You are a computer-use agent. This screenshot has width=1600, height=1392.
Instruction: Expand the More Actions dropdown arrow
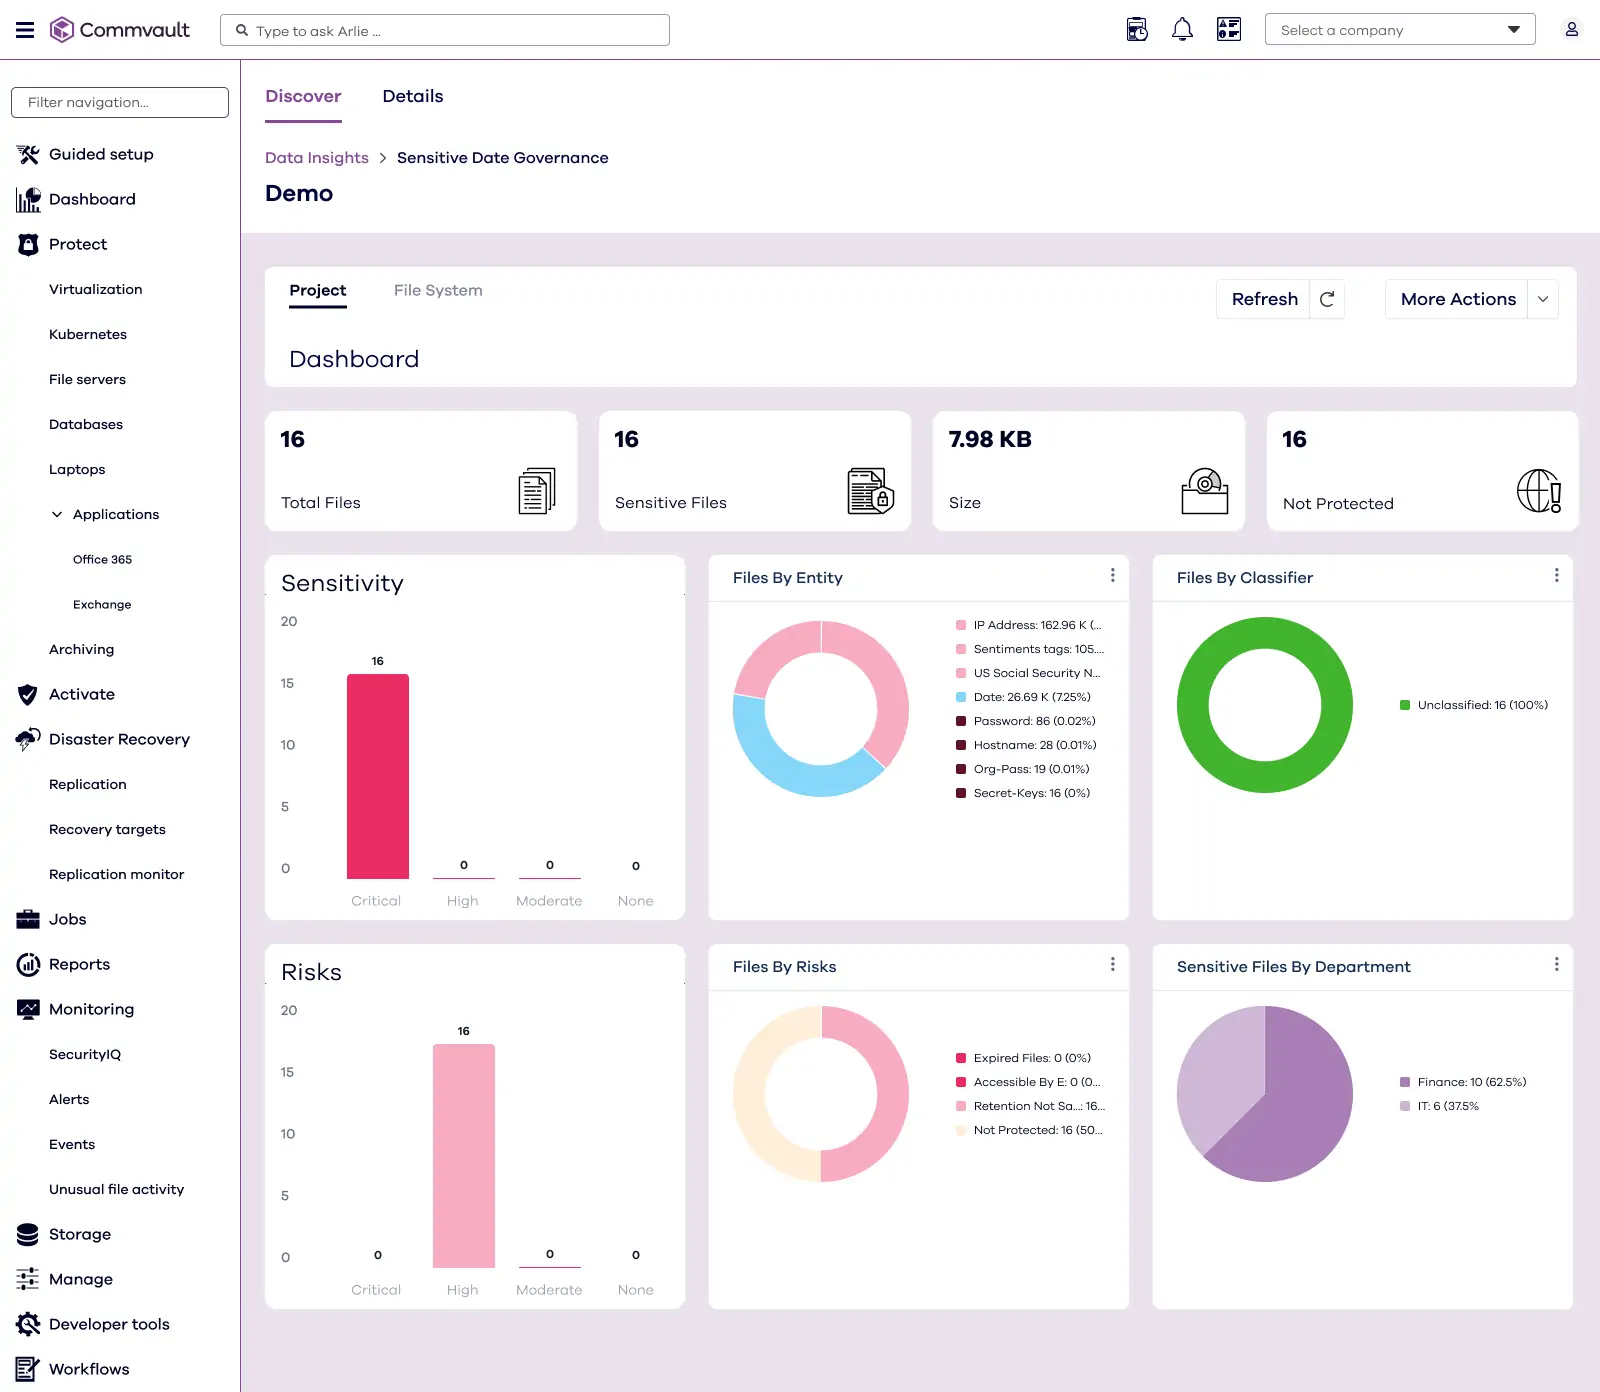tap(1543, 299)
